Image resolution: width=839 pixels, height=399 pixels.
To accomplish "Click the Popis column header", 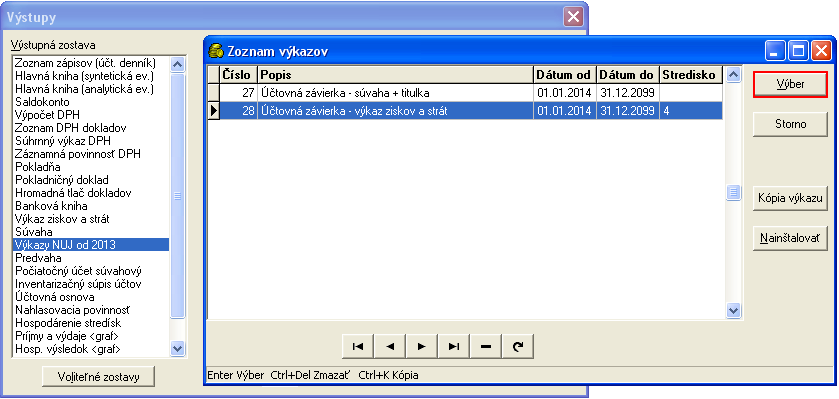I will (395, 75).
